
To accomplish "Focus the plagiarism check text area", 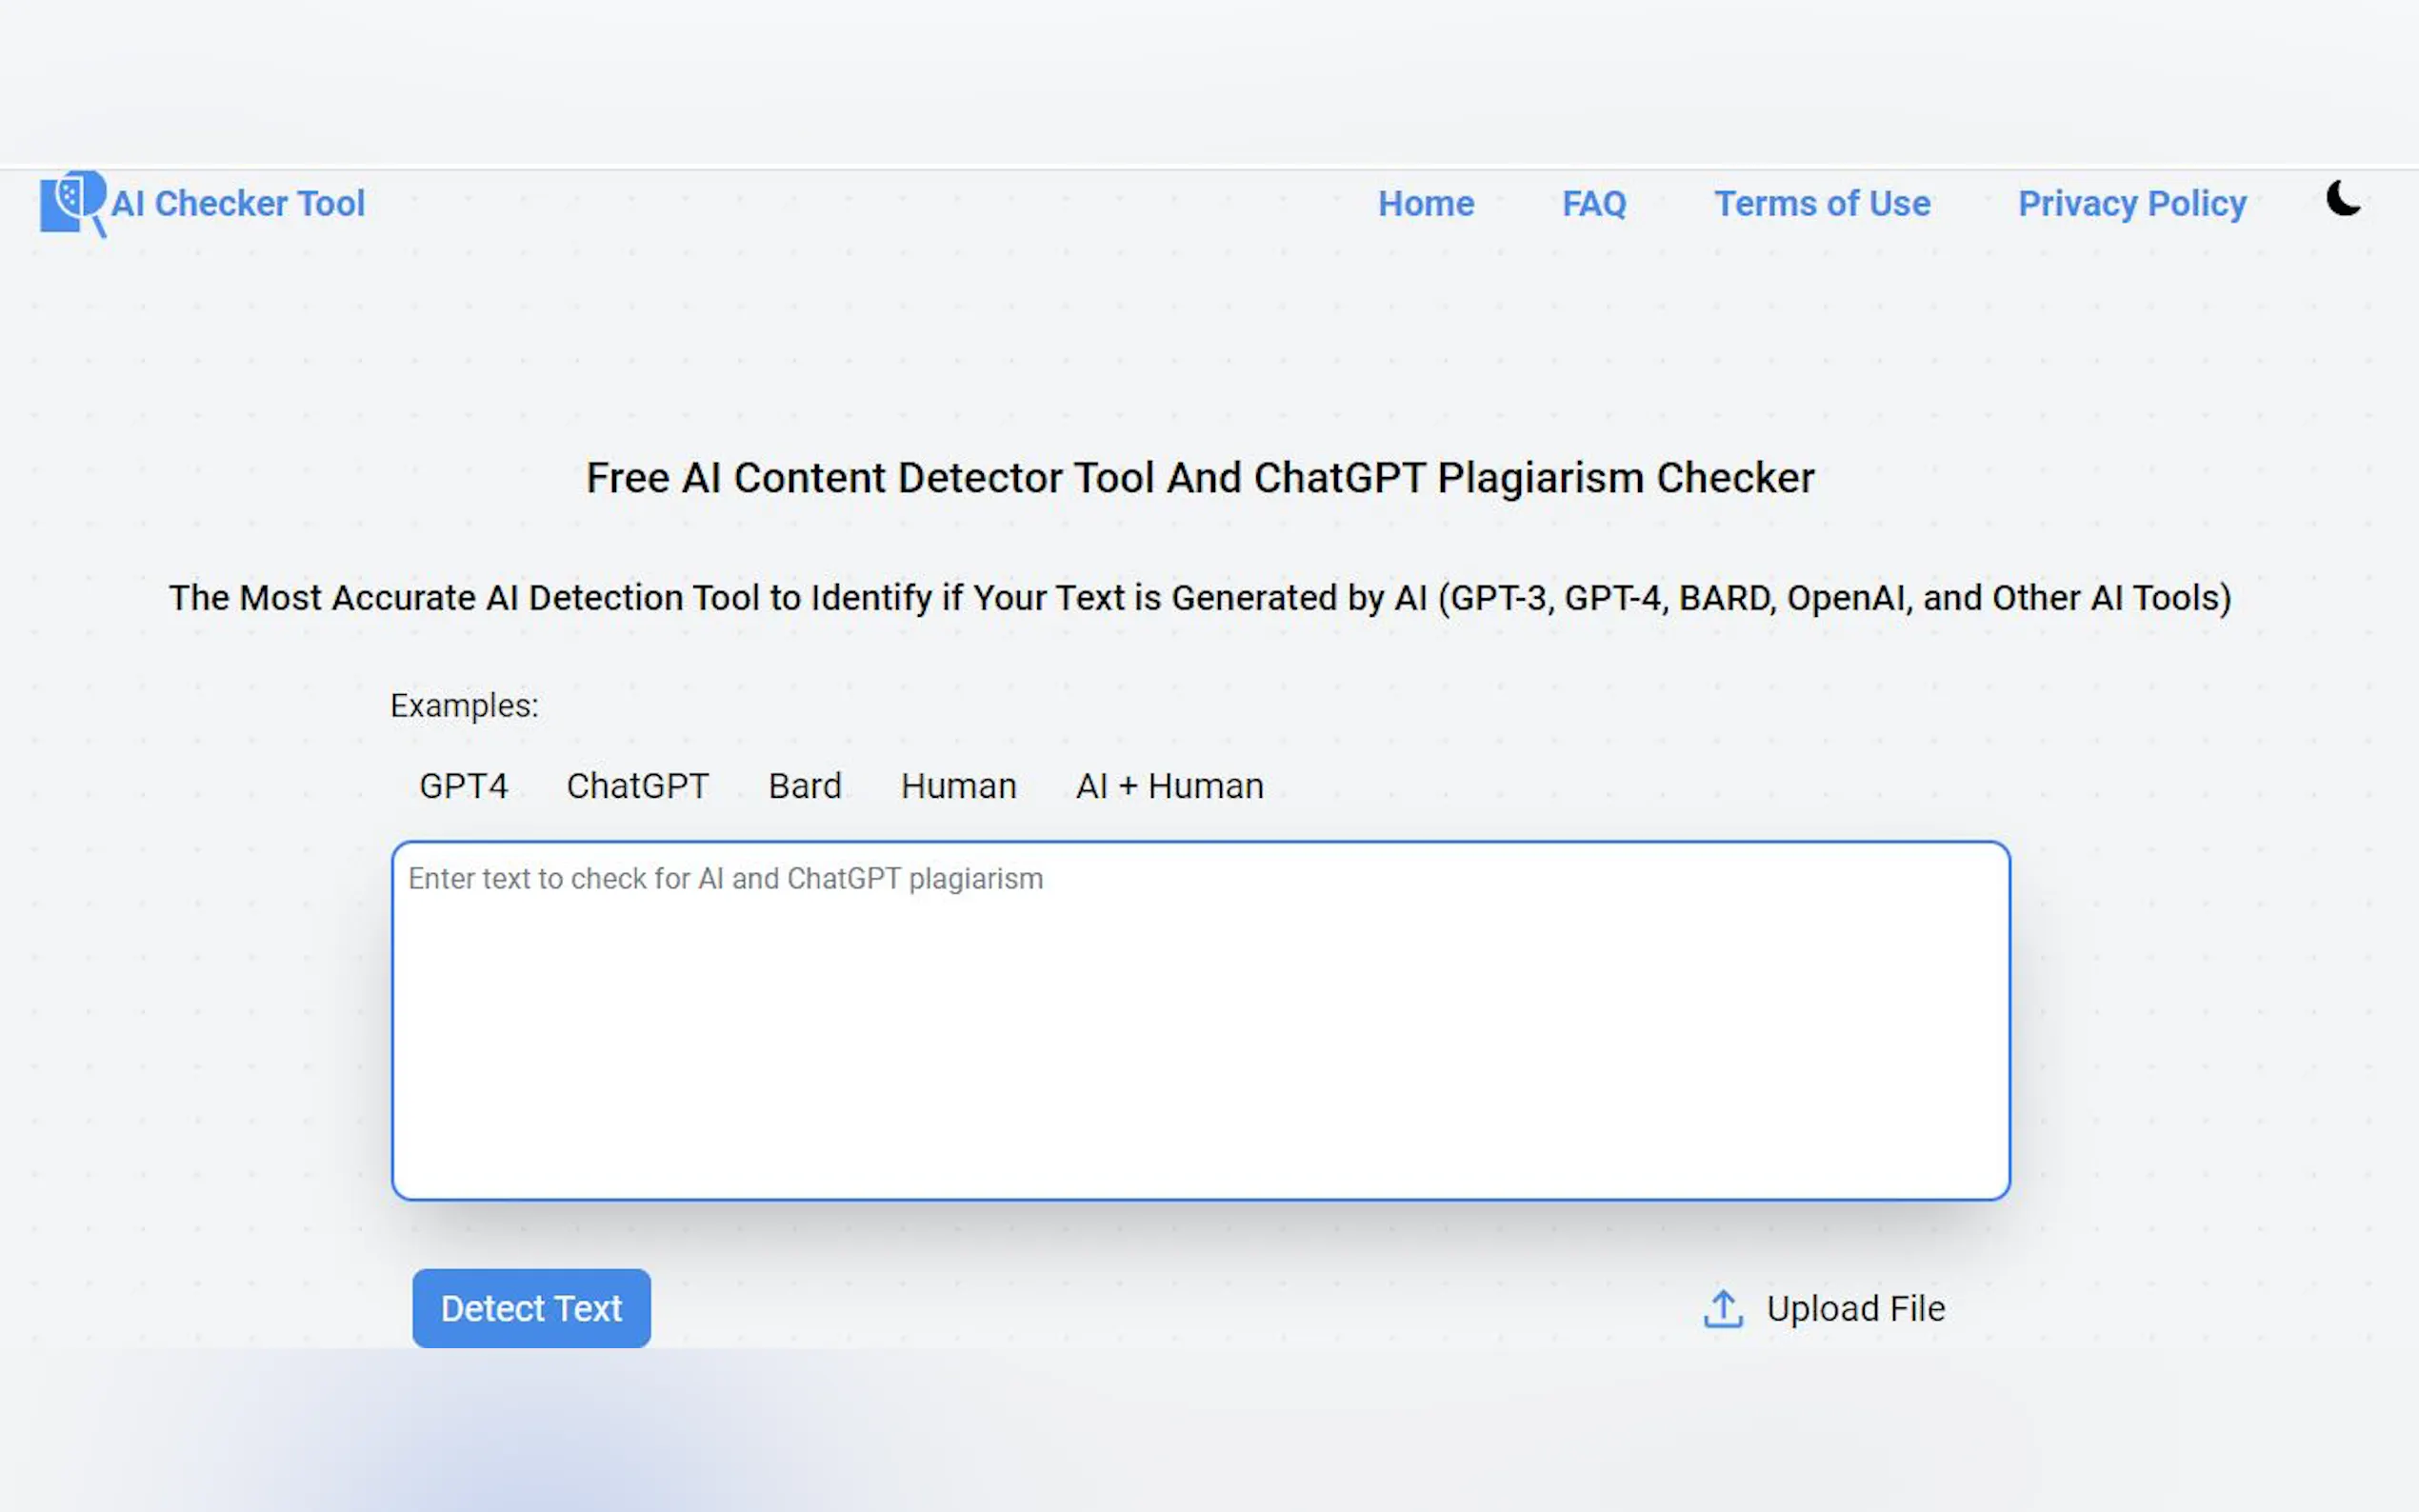I will pos(1200,1040).
